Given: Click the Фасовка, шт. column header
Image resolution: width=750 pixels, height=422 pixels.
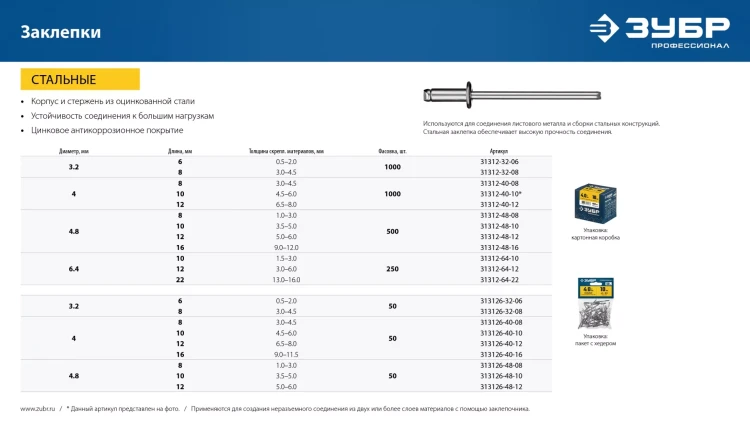Looking at the screenshot, I should tap(392, 151).
